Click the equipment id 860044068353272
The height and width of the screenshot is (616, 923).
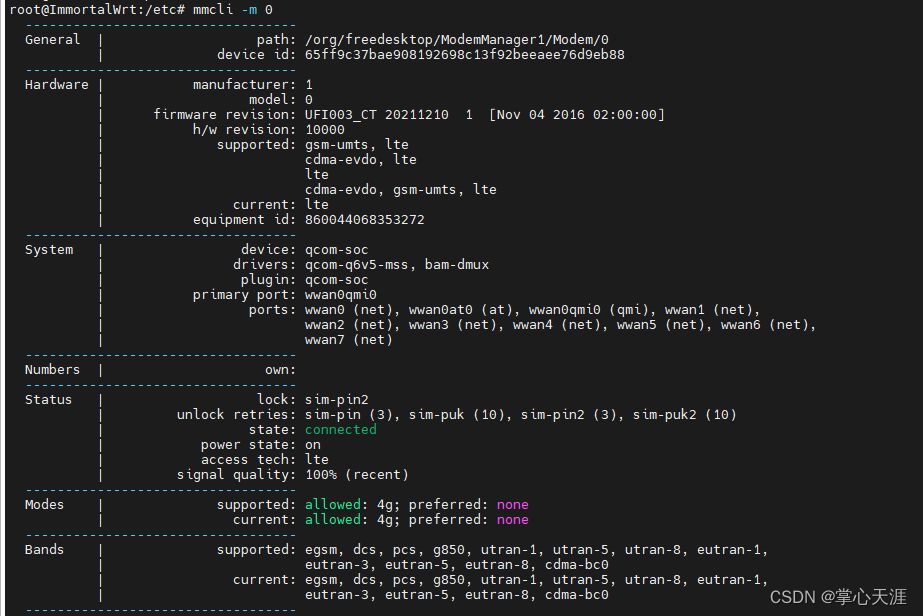pyautogui.click(x=364, y=219)
